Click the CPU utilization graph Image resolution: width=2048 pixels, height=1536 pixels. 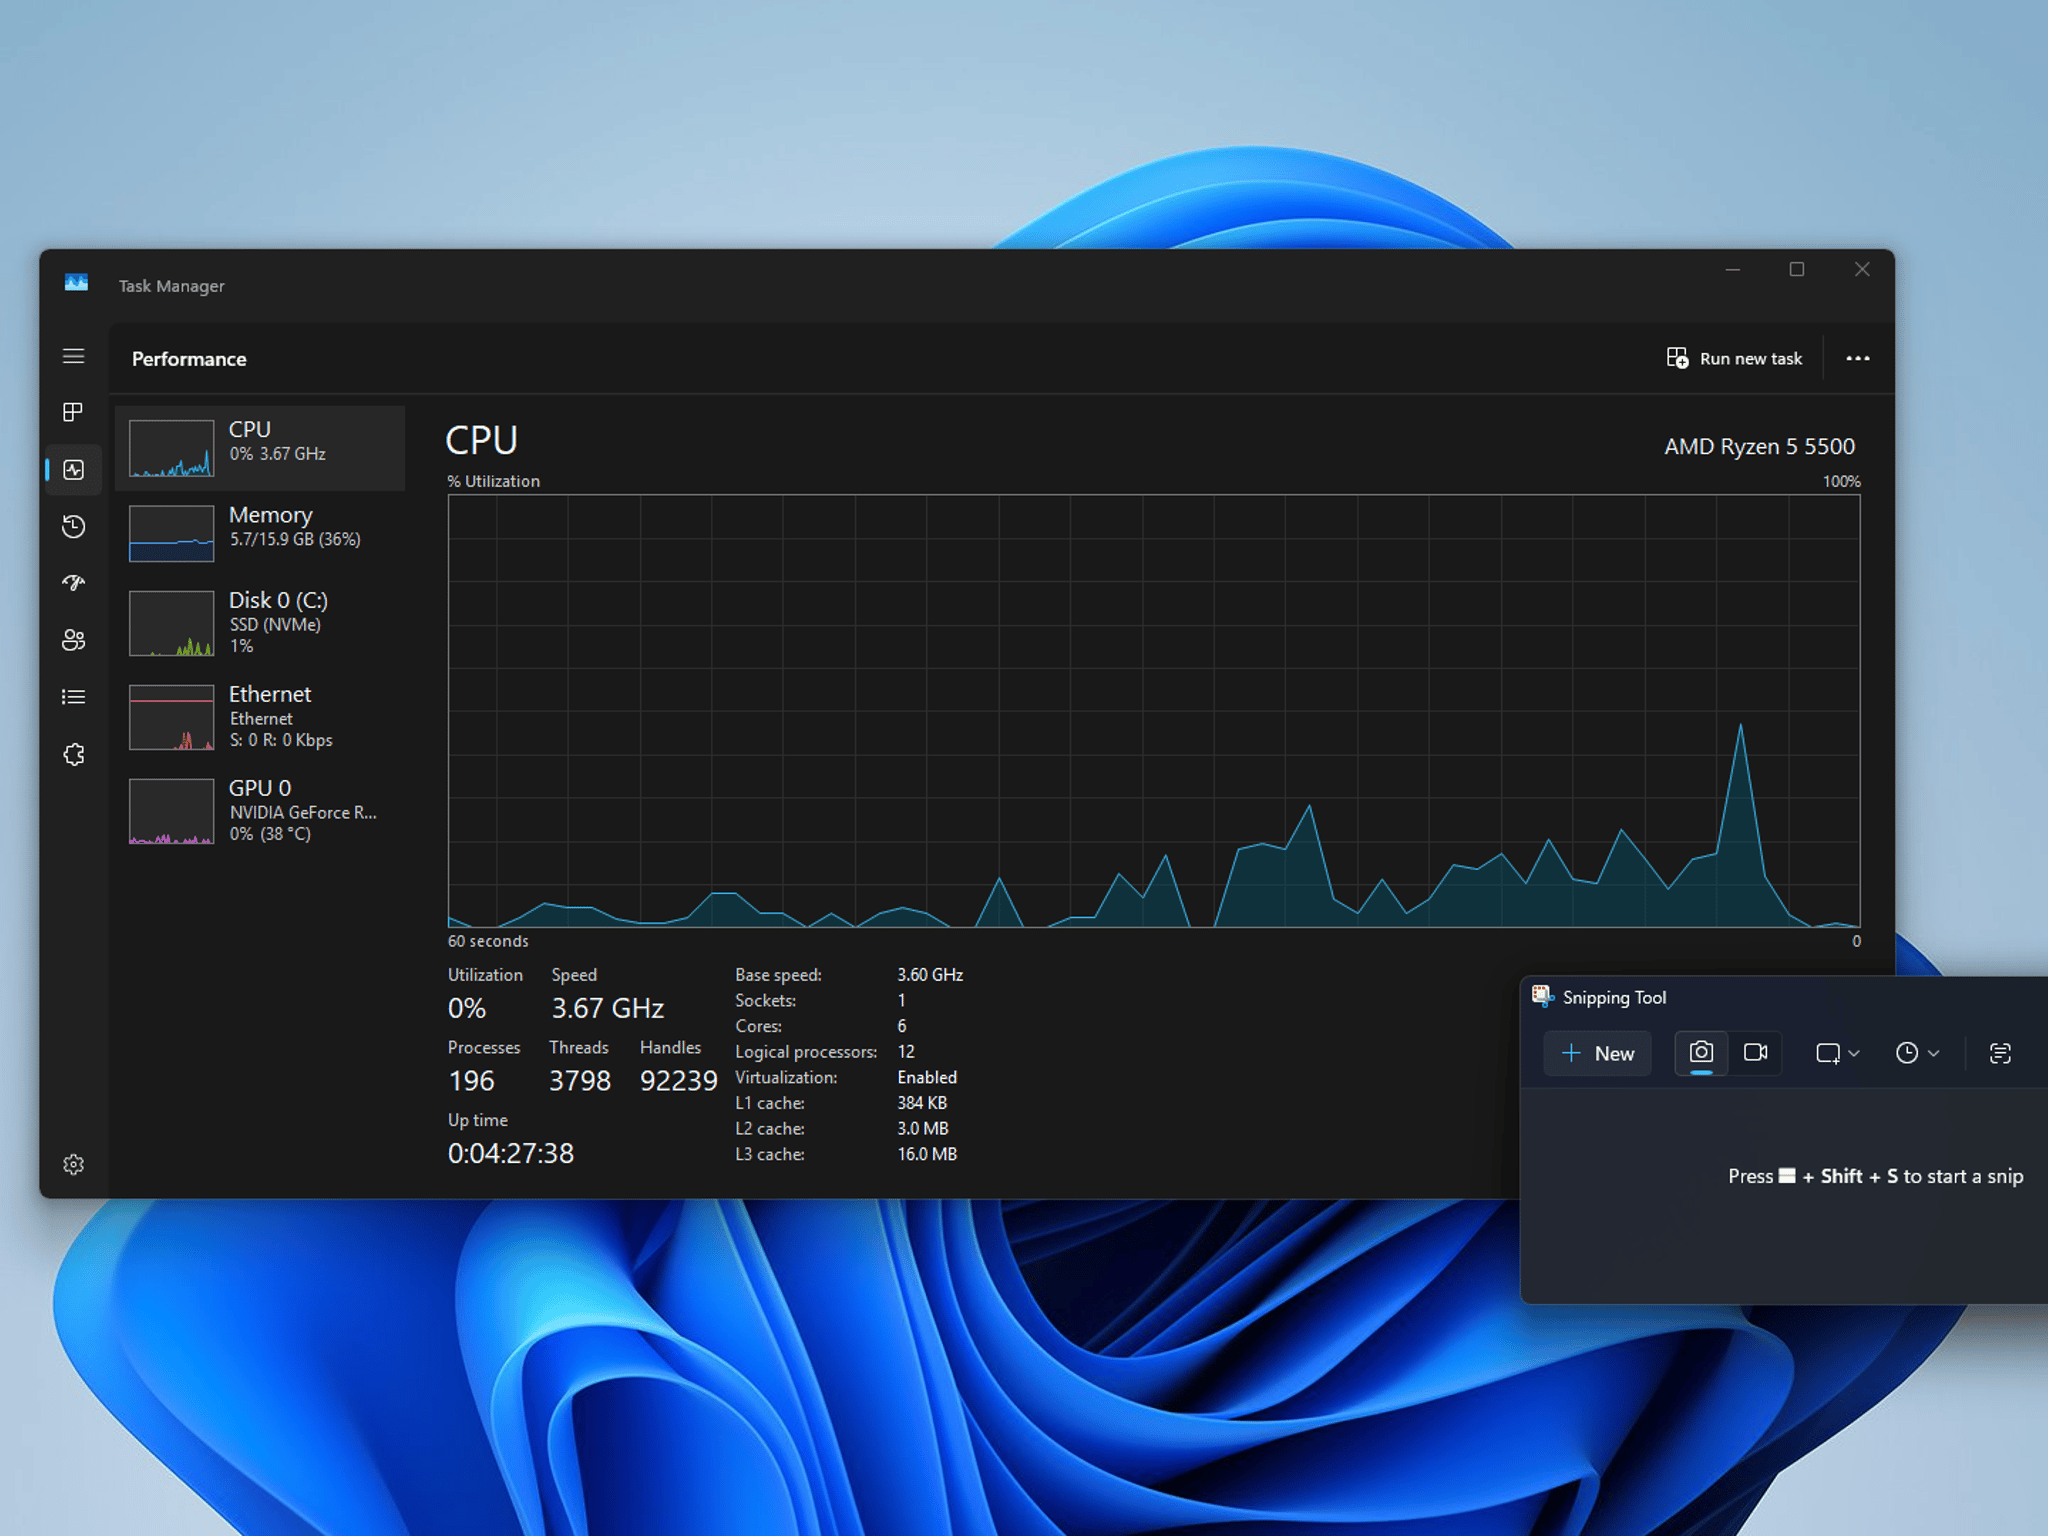click(x=1154, y=711)
